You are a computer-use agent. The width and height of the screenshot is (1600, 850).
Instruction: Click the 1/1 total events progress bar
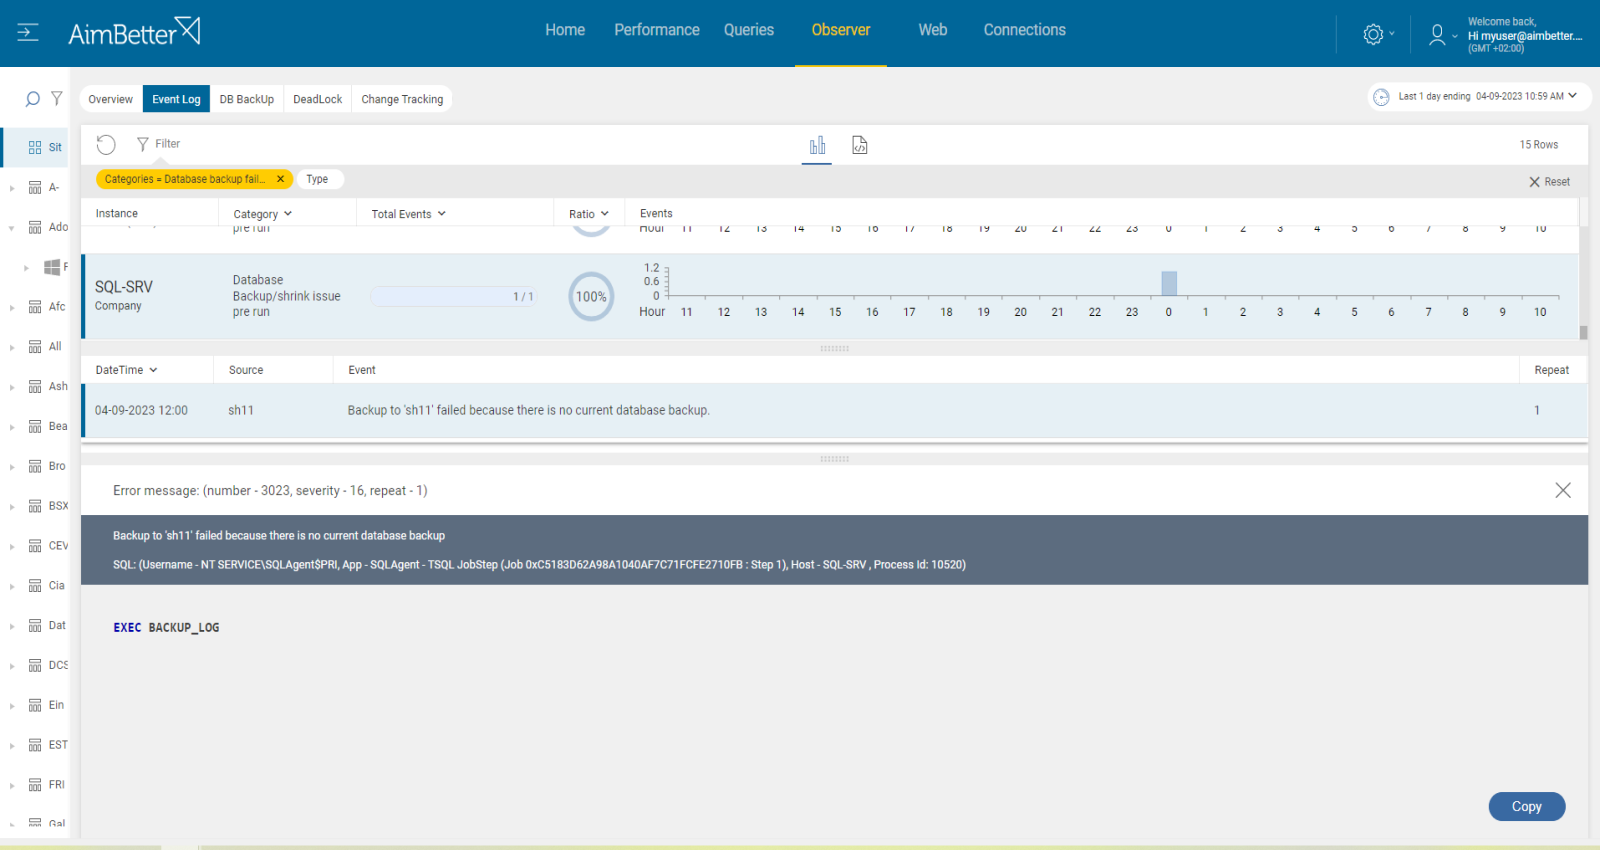[x=454, y=297]
